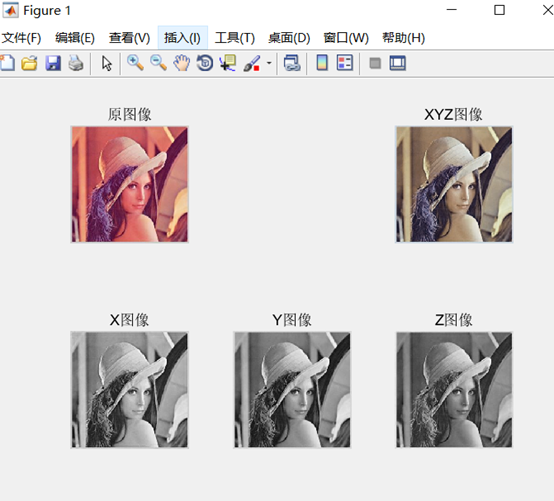The height and width of the screenshot is (501, 554).
Task: Insert a colorbar via the toolbar icon
Action: [x=322, y=63]
